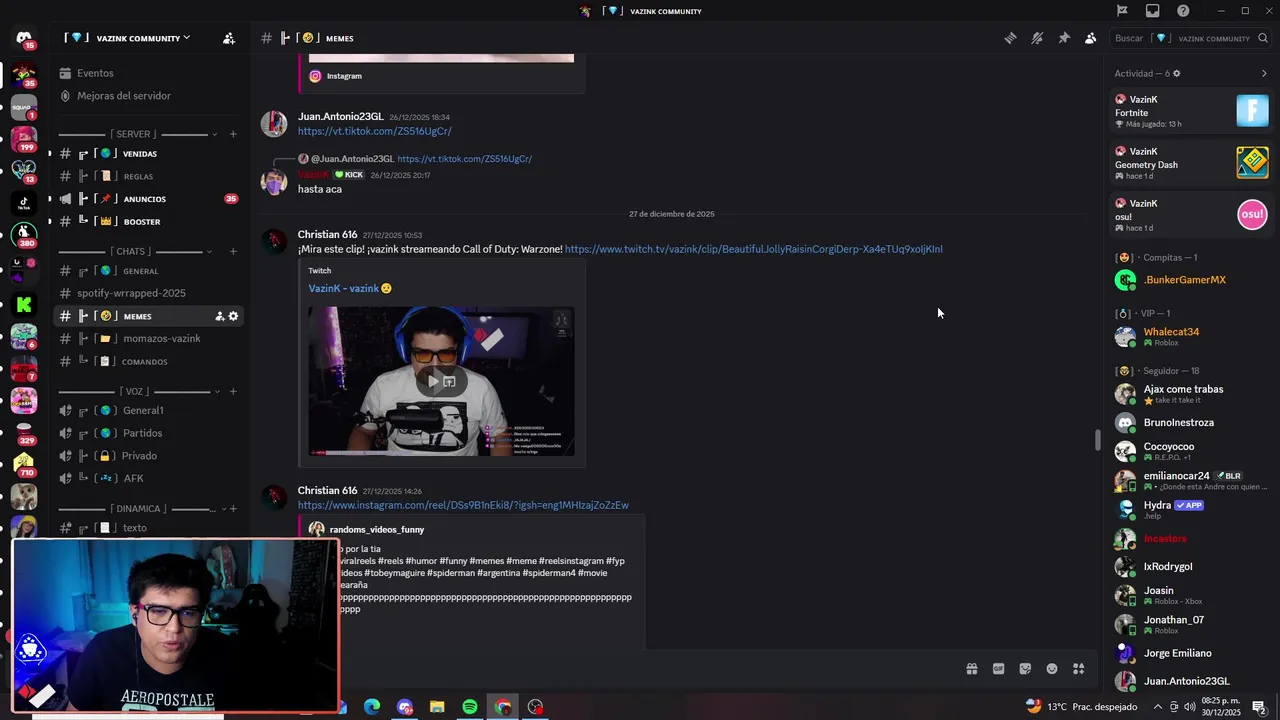Open the Instagram reel link
The image size is (1280, 720).
coord(463,505)
